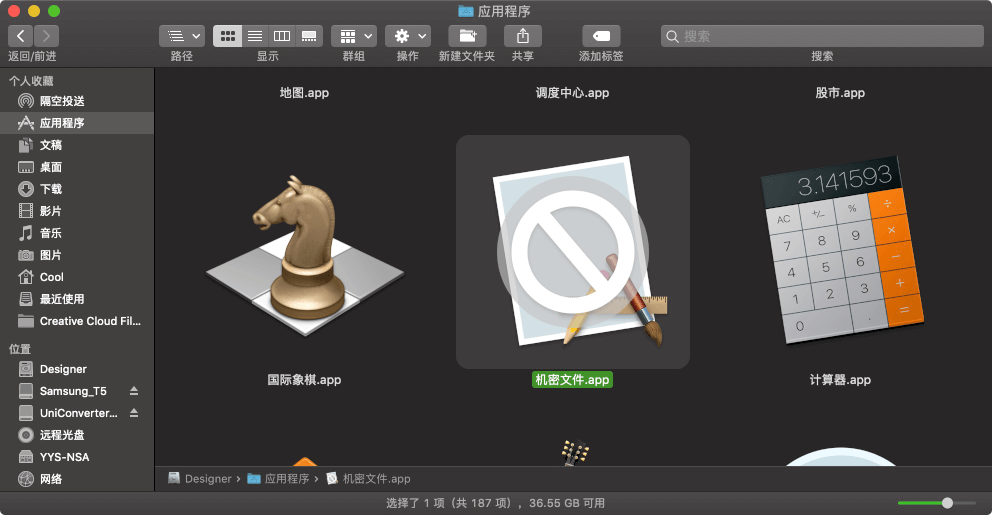Click 应用程序 in the path bar
This screenshot has height=515, width=992.
pyautogui.click(x=279, y=479)
